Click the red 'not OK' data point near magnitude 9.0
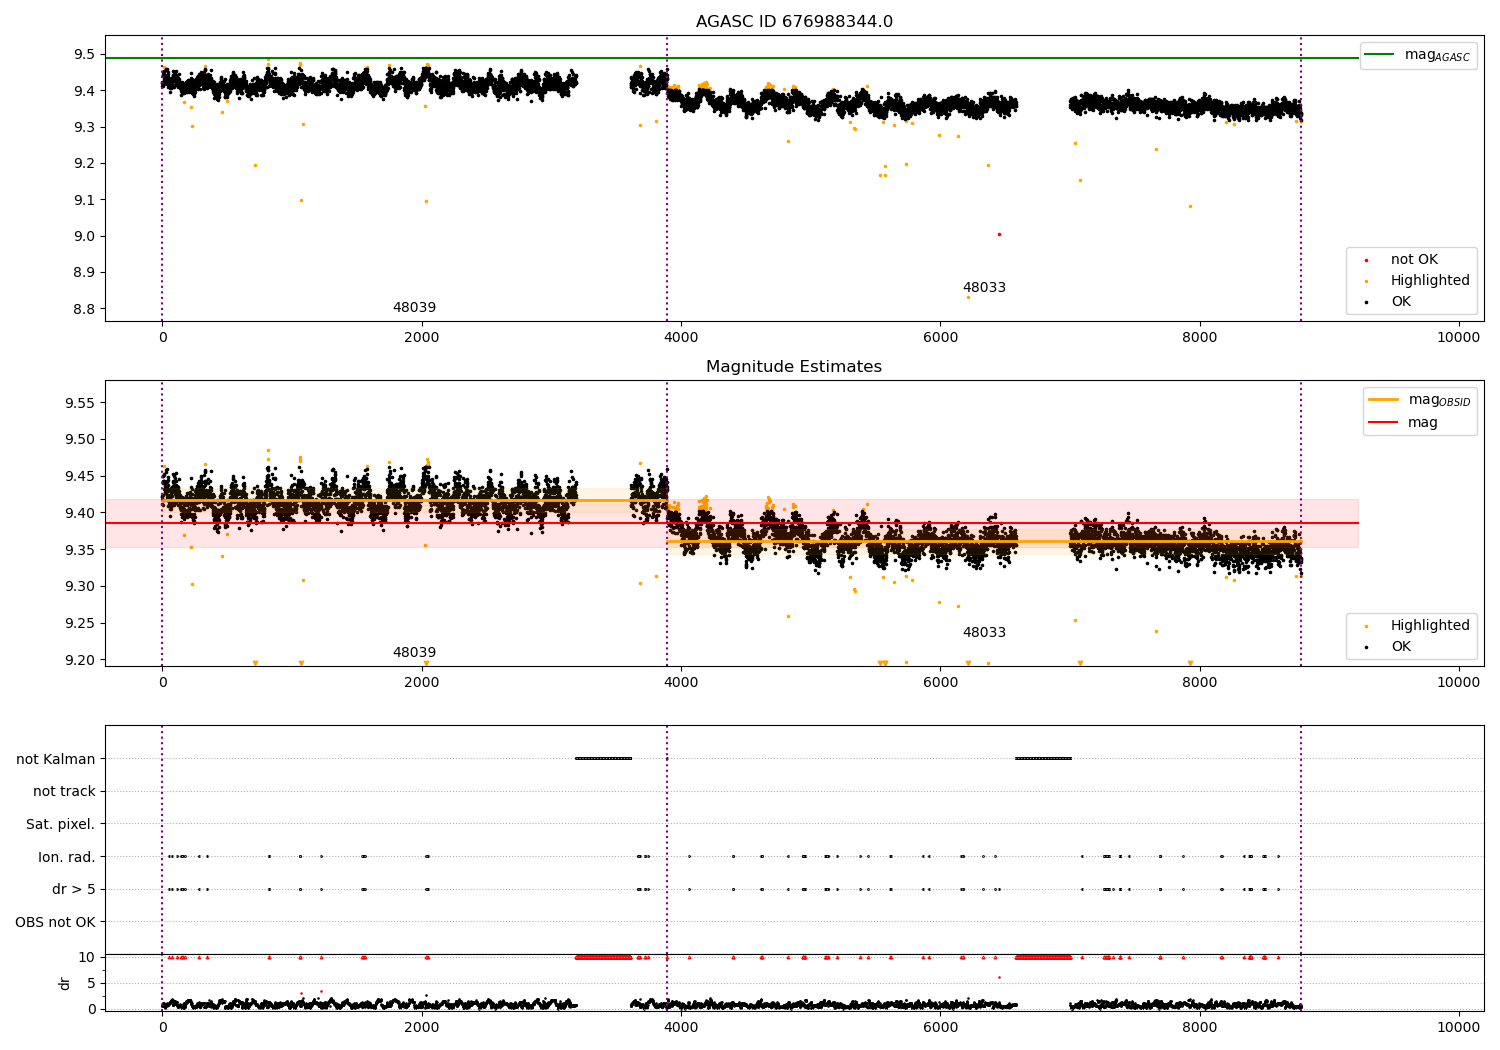This screenshot has width=1500, height=1050. 998,234
